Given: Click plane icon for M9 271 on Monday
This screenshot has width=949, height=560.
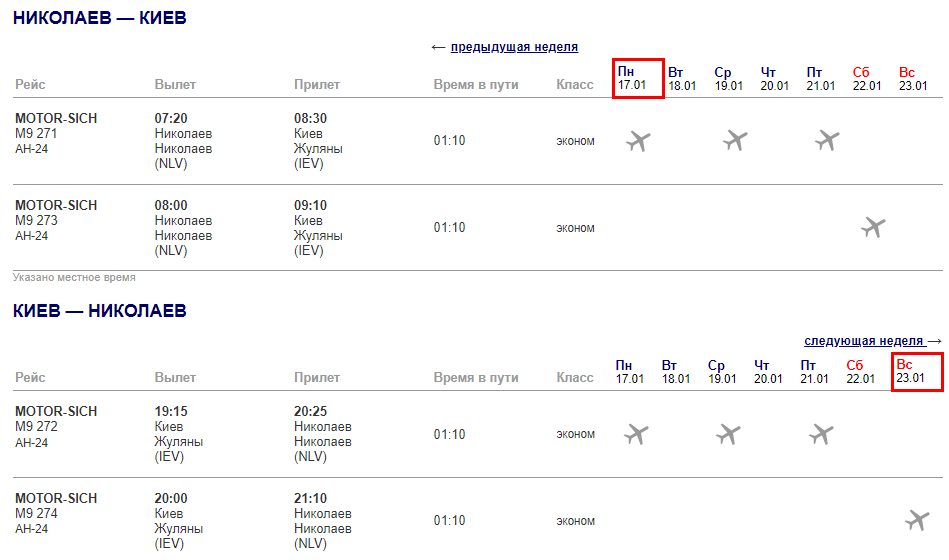Looking at the screenshot, I should [638, 141].
